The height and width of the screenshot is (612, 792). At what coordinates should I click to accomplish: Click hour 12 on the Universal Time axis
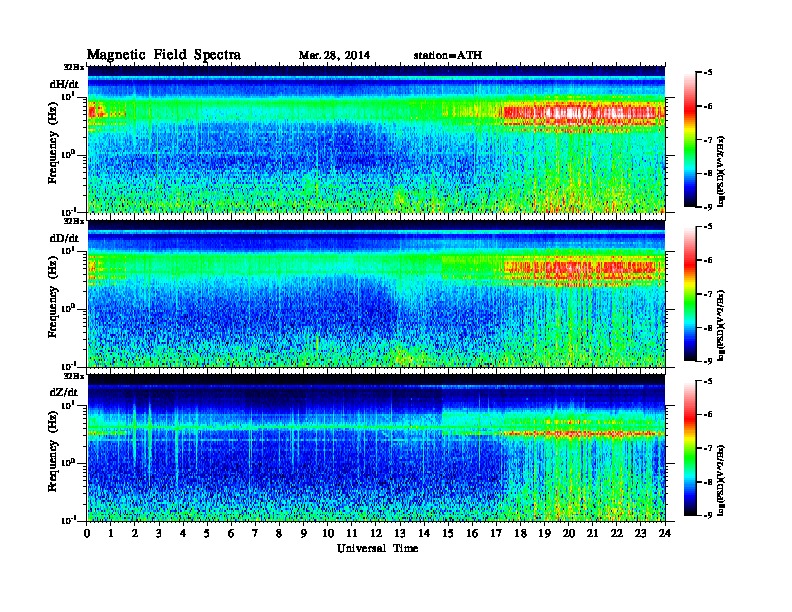(376, 533)
